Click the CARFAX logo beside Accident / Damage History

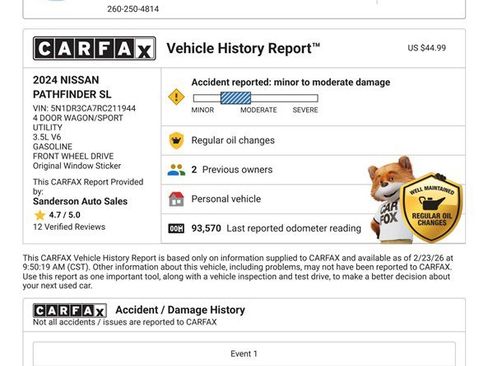(70, 311)
